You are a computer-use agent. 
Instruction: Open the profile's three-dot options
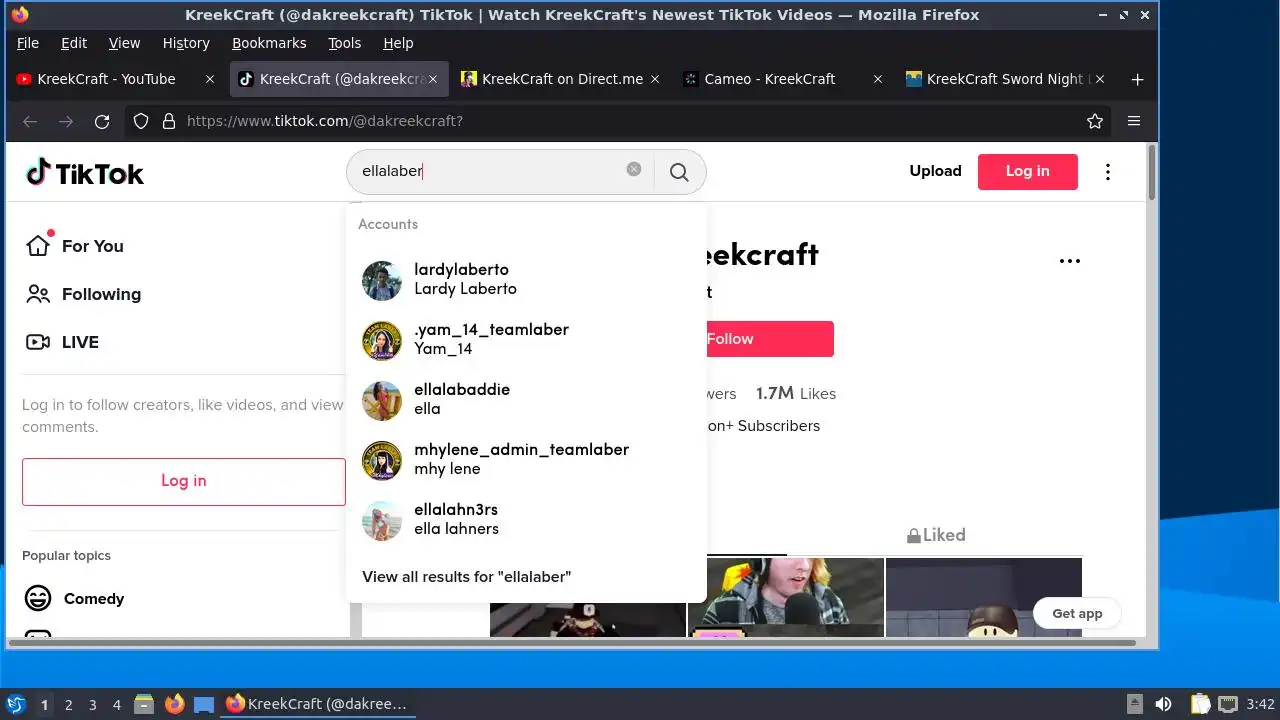click(x=1070, y=261)
